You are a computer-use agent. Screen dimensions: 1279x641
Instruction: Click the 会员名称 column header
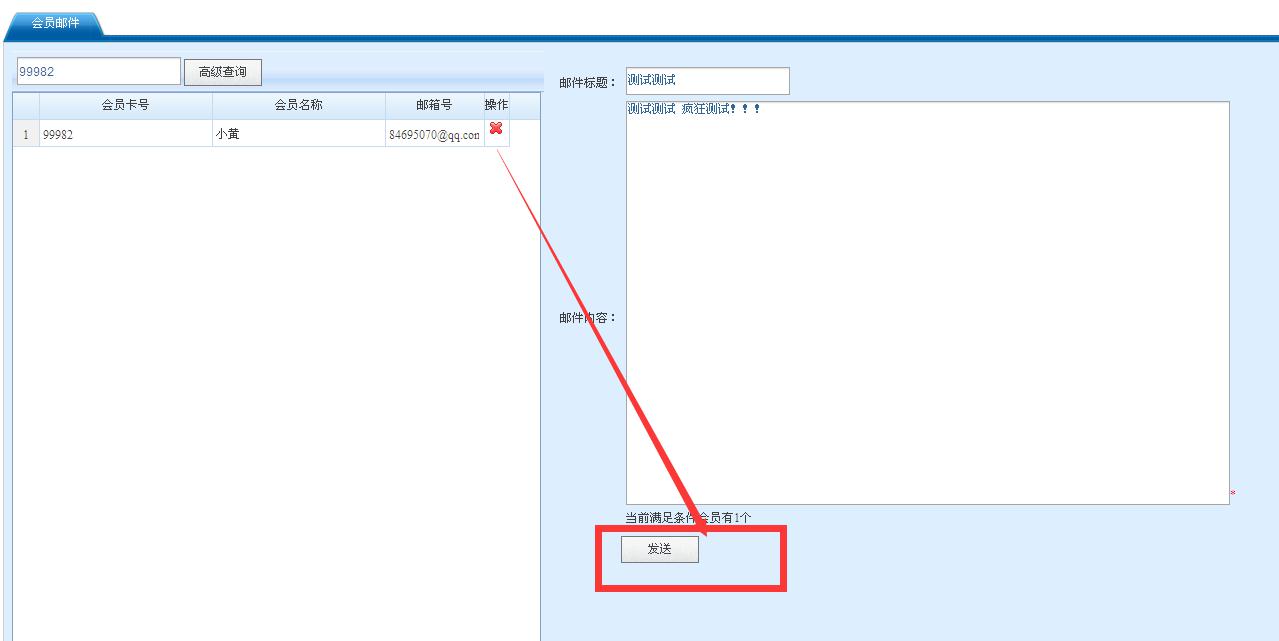click(x=298, y=105)
